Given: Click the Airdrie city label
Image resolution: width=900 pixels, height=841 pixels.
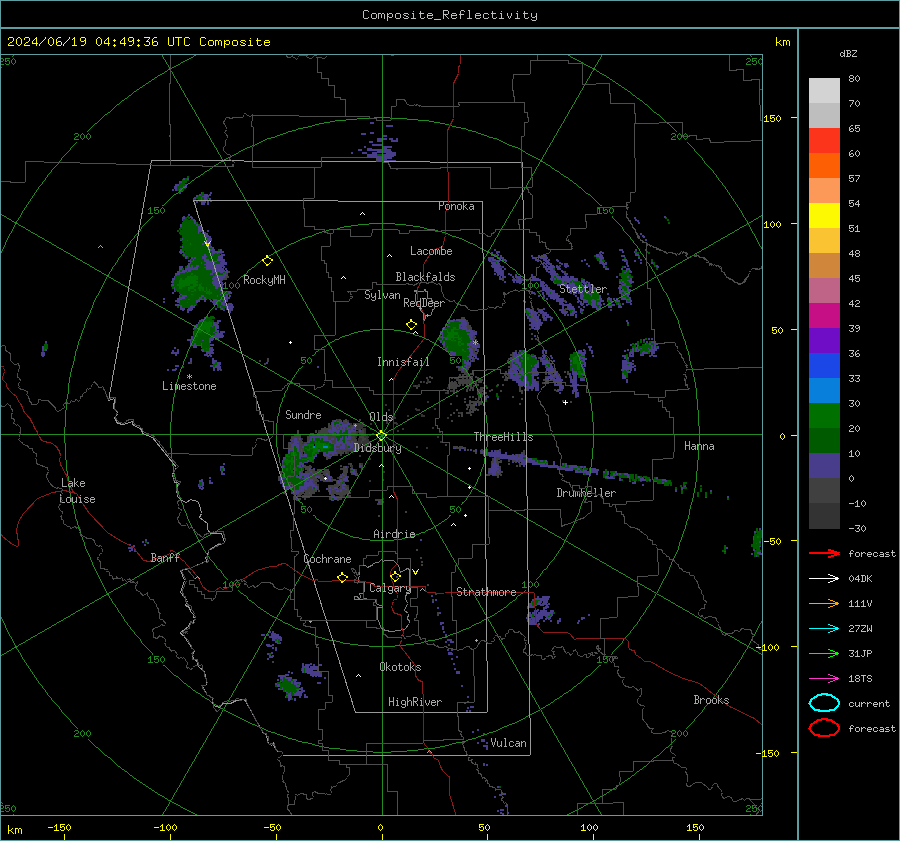Looking at the screenshot, I should coord(394,534).
